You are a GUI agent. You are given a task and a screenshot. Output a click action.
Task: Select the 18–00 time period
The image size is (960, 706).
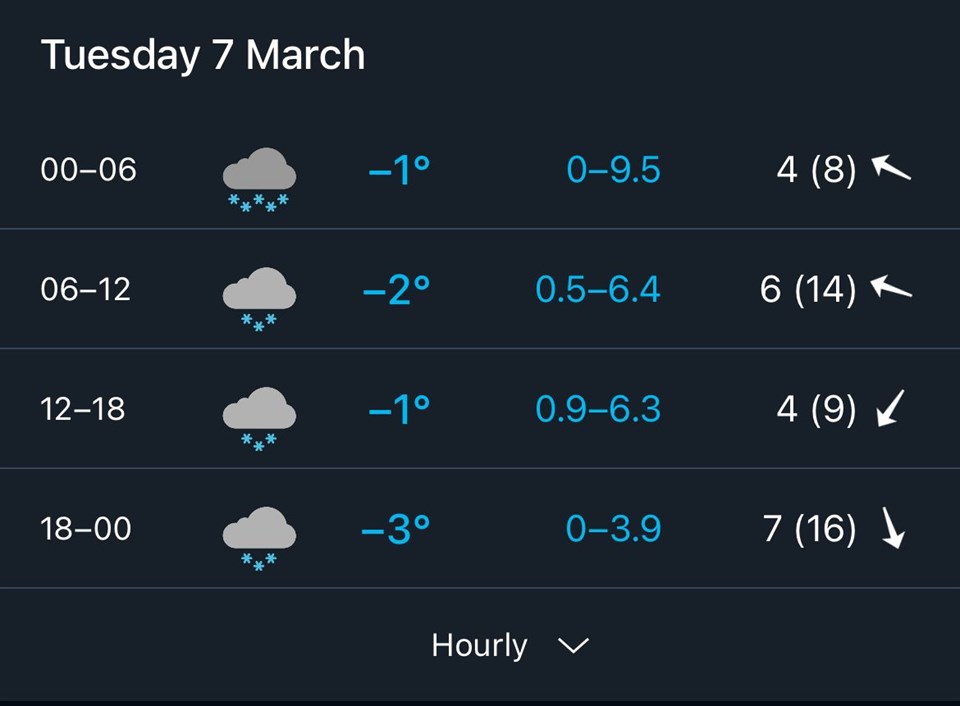[x=86, y=528]
